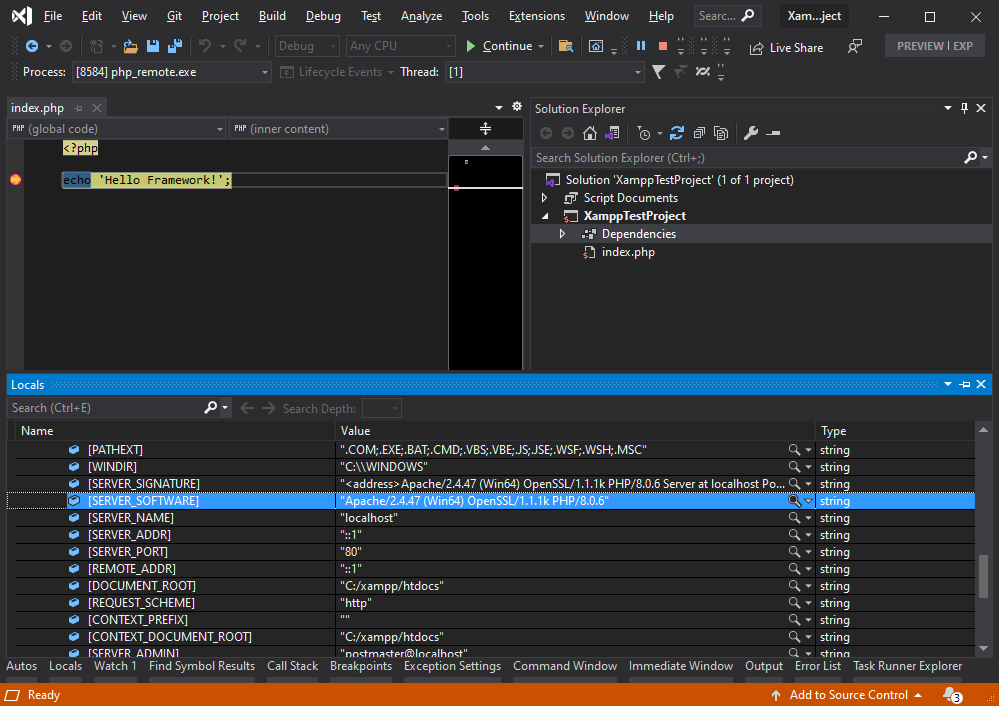
Task: Open the Continue button dropdown arrow
Action: click(x=541, y=46)
